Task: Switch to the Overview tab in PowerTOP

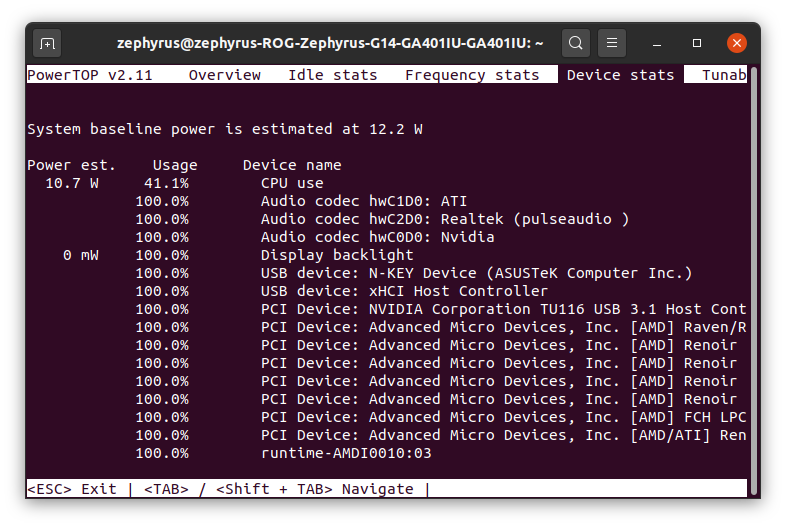Action: click(x=224, y=75)
